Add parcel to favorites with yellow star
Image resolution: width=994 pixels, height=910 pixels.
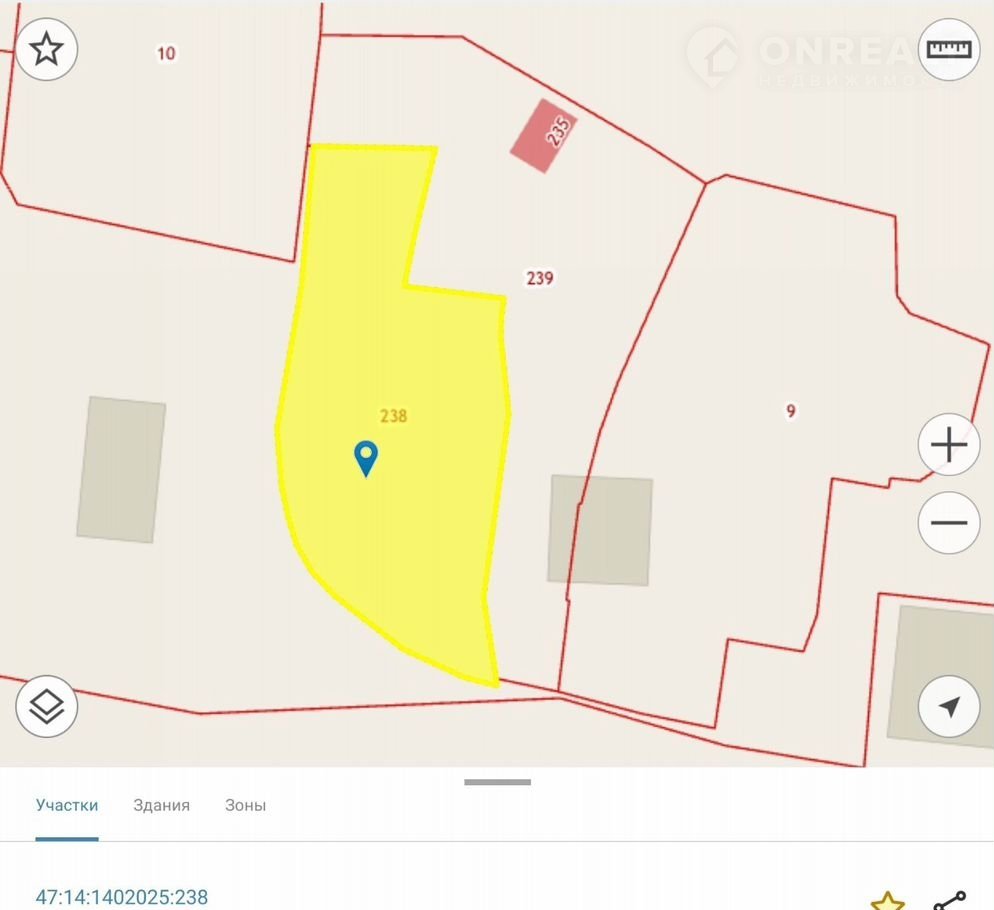click(888, 900)
